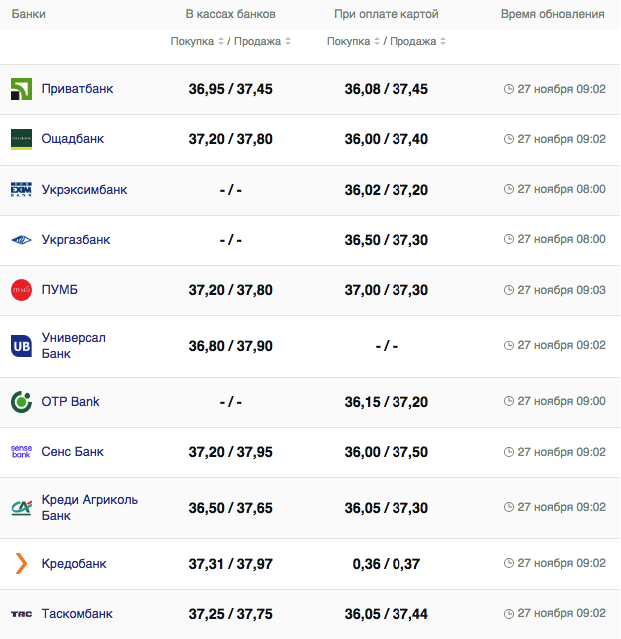Click the Универсал Банк UB logo

click(x=21, y=345)
